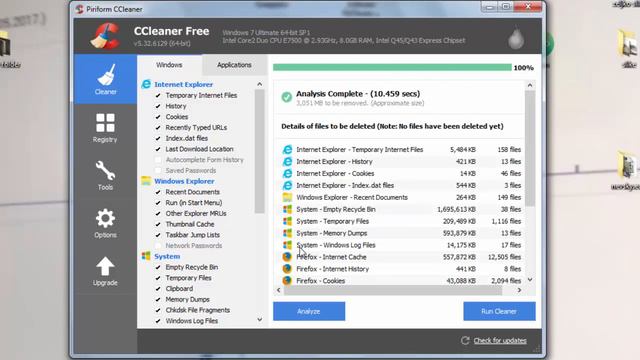Click the Windows Explorer folder group icon
The width and height of the screenshot is (640, 360).
coord(146,181)
